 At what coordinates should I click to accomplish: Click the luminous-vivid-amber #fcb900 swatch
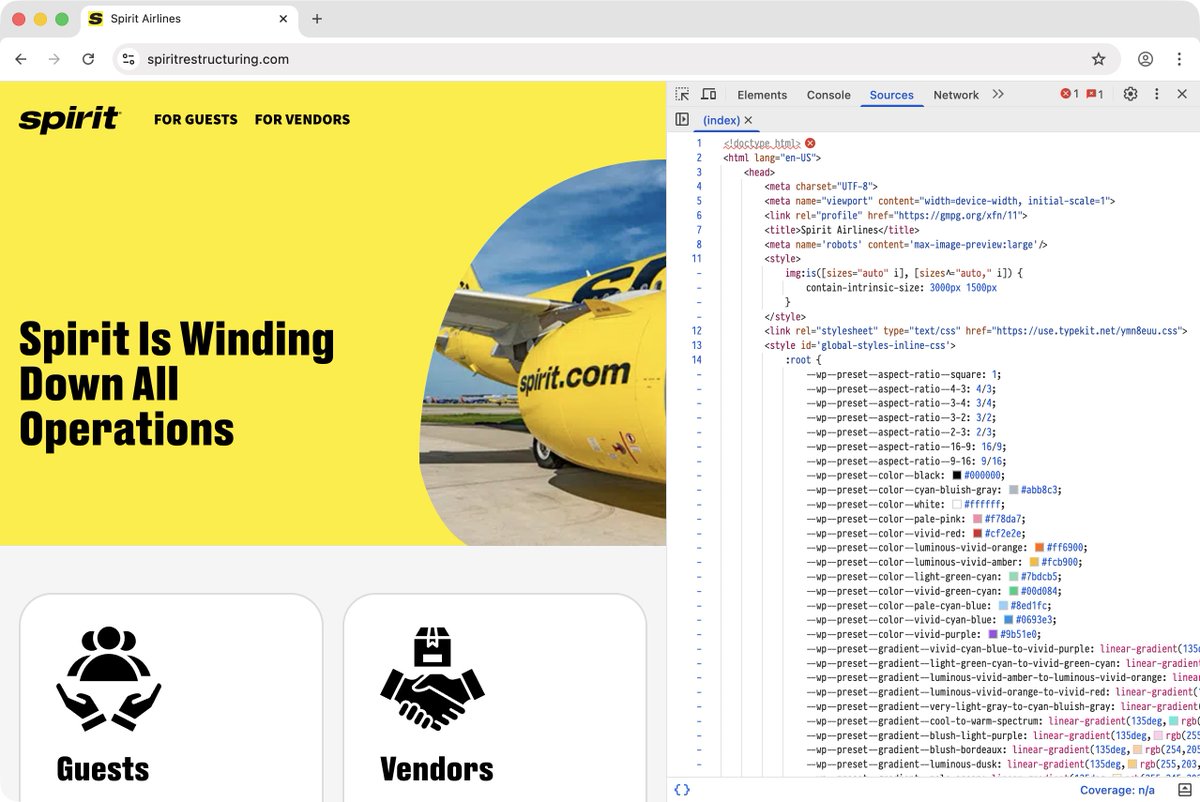[x=1035, y=563]
